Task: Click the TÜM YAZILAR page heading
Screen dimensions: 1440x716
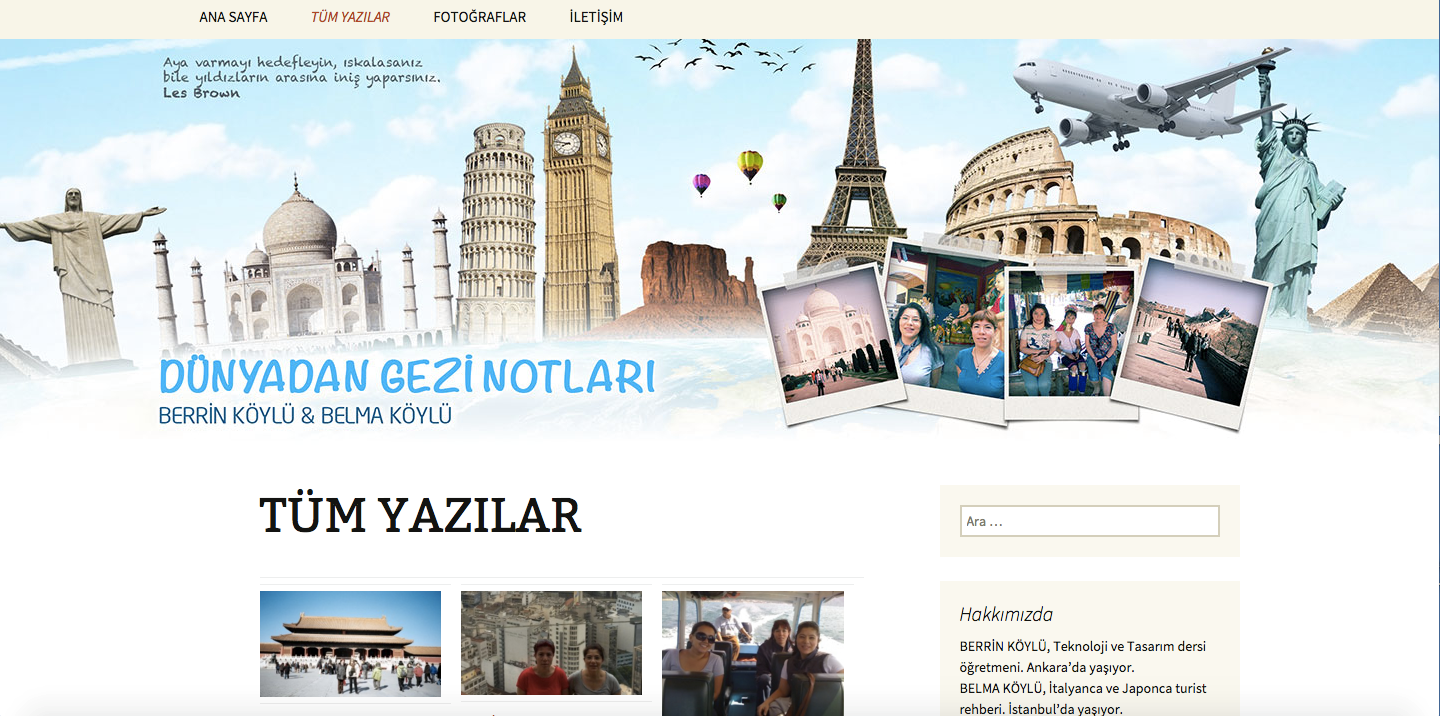Action: pyautogui.click(x=420, y=516)
